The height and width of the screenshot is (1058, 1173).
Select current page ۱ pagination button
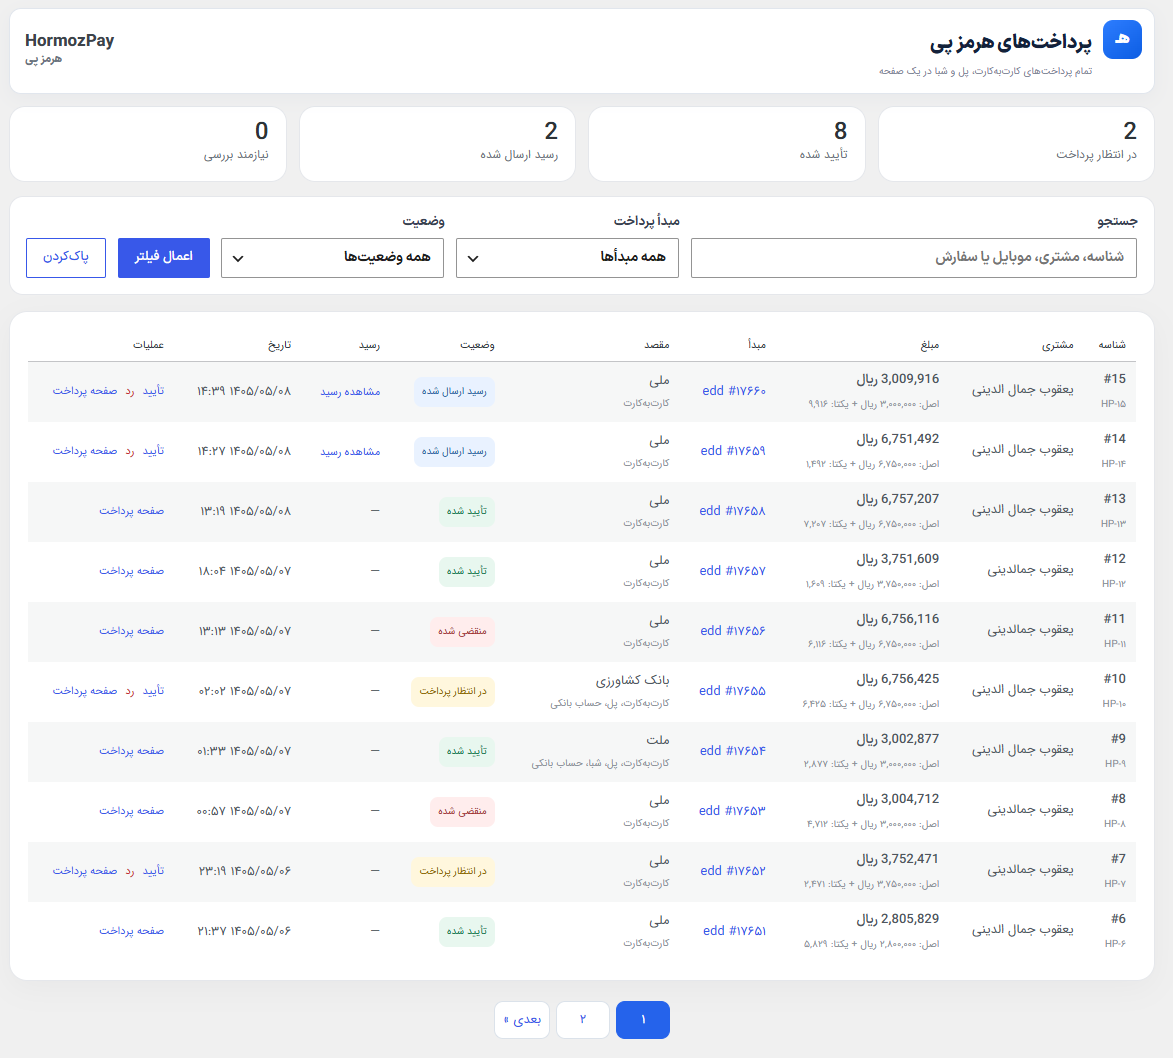coord(643,1020)
